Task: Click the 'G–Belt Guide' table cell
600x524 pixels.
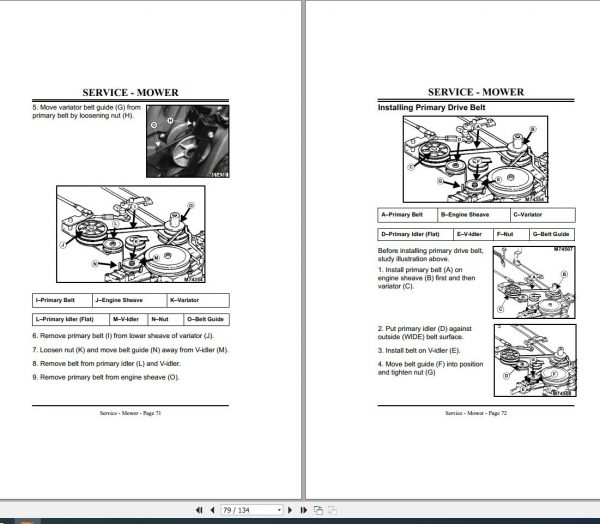Action: click(552, 234)
